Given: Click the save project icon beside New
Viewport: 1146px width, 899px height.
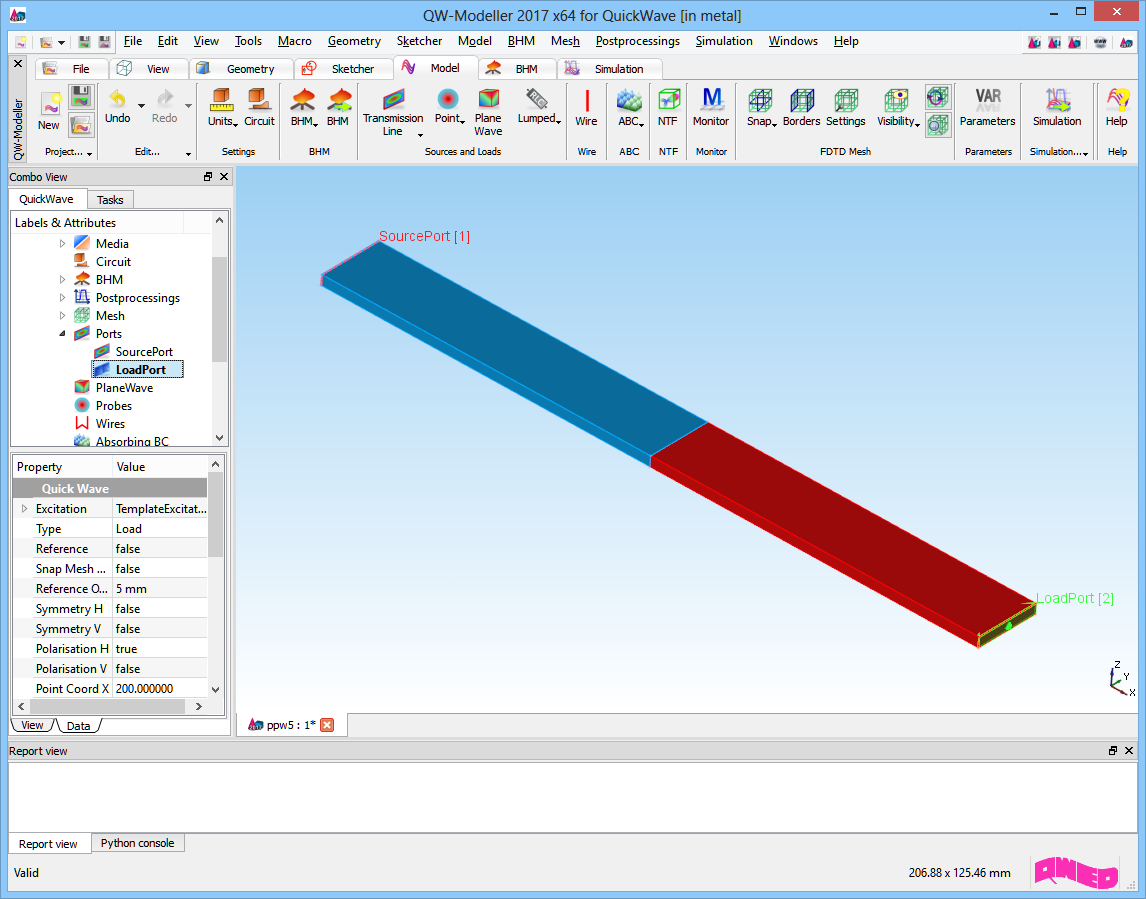Looking at the screenshot, I should (80, 96).
